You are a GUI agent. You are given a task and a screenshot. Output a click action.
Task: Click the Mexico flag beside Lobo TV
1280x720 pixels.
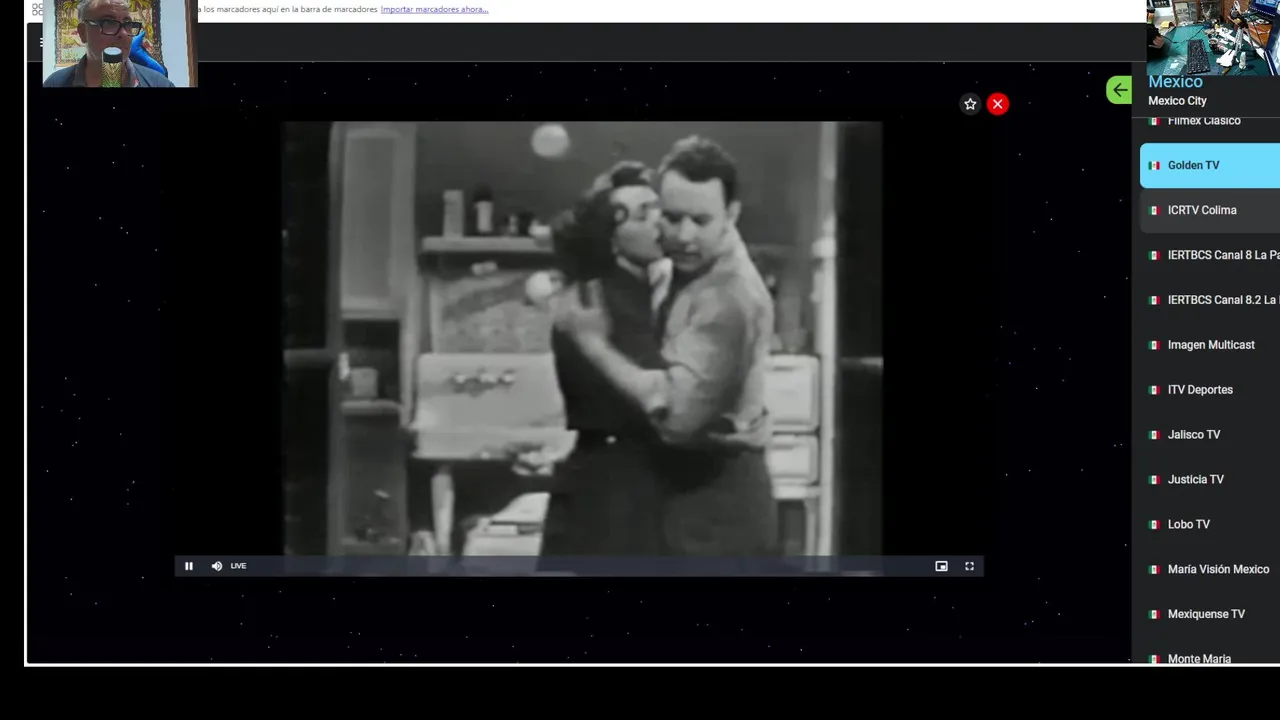pyautogui.click(x=1154, y=526)
